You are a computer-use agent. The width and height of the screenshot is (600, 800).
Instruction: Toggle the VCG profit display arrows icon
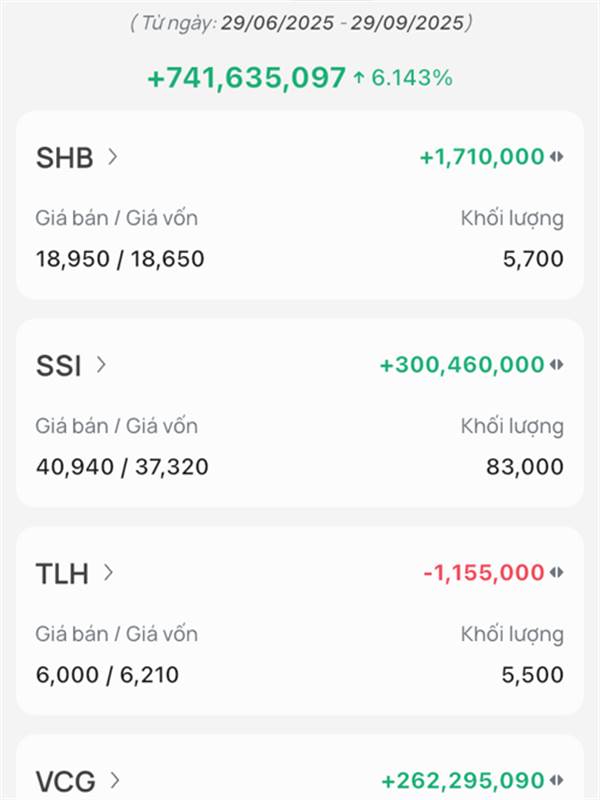557,780
